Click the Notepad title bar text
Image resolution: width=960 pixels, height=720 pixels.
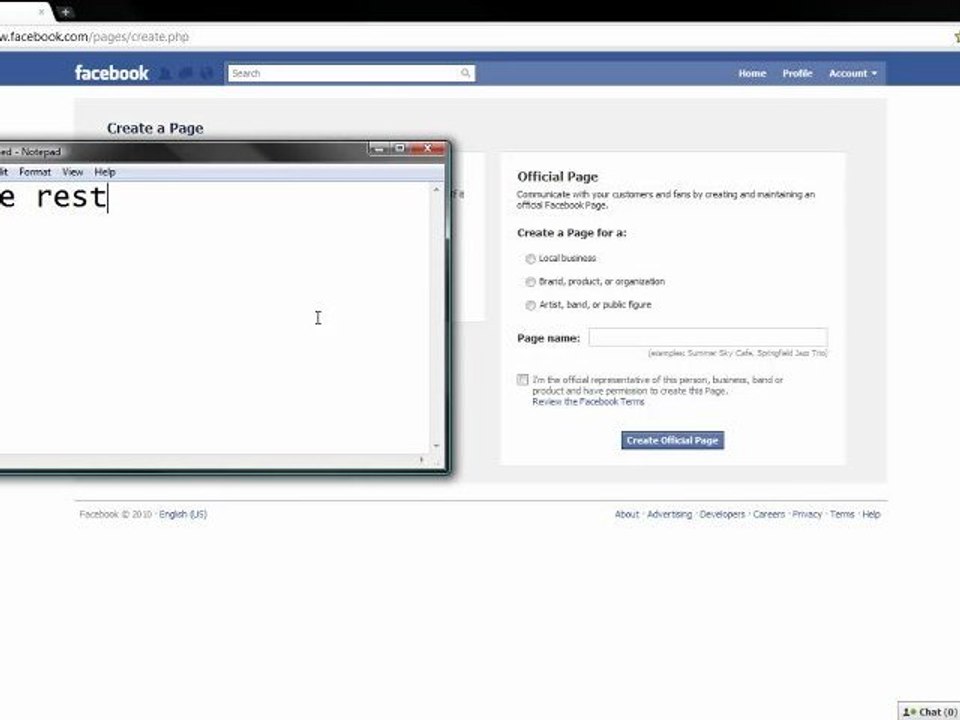point(31,151)
